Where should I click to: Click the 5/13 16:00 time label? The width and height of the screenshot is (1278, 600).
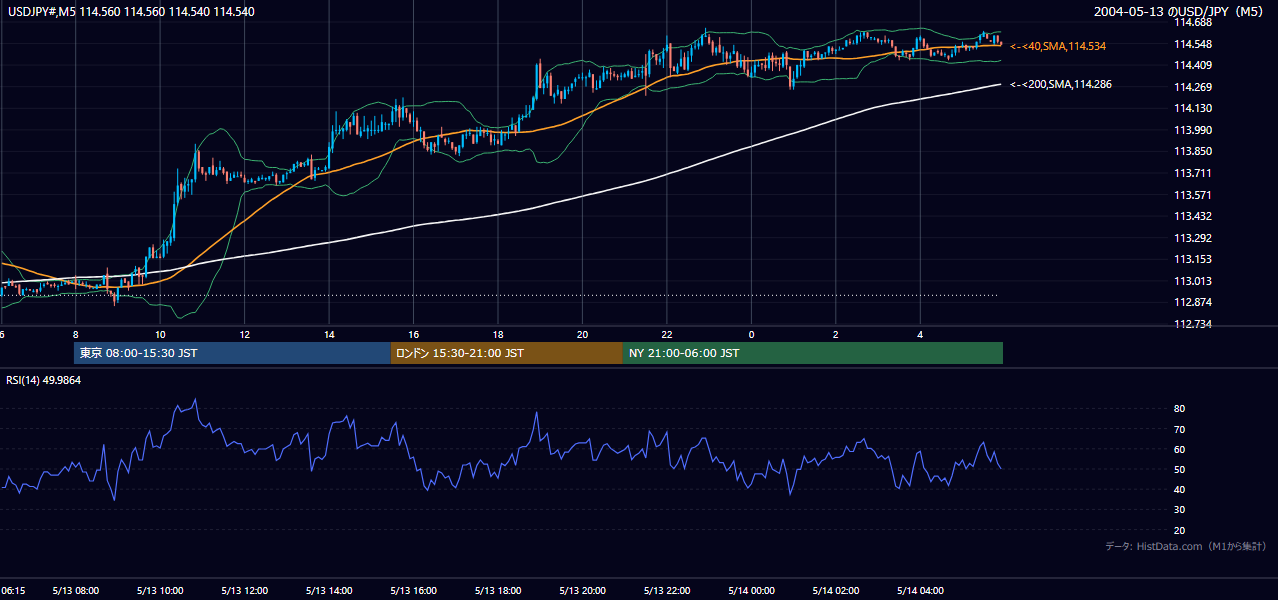[x=413, y=591]
